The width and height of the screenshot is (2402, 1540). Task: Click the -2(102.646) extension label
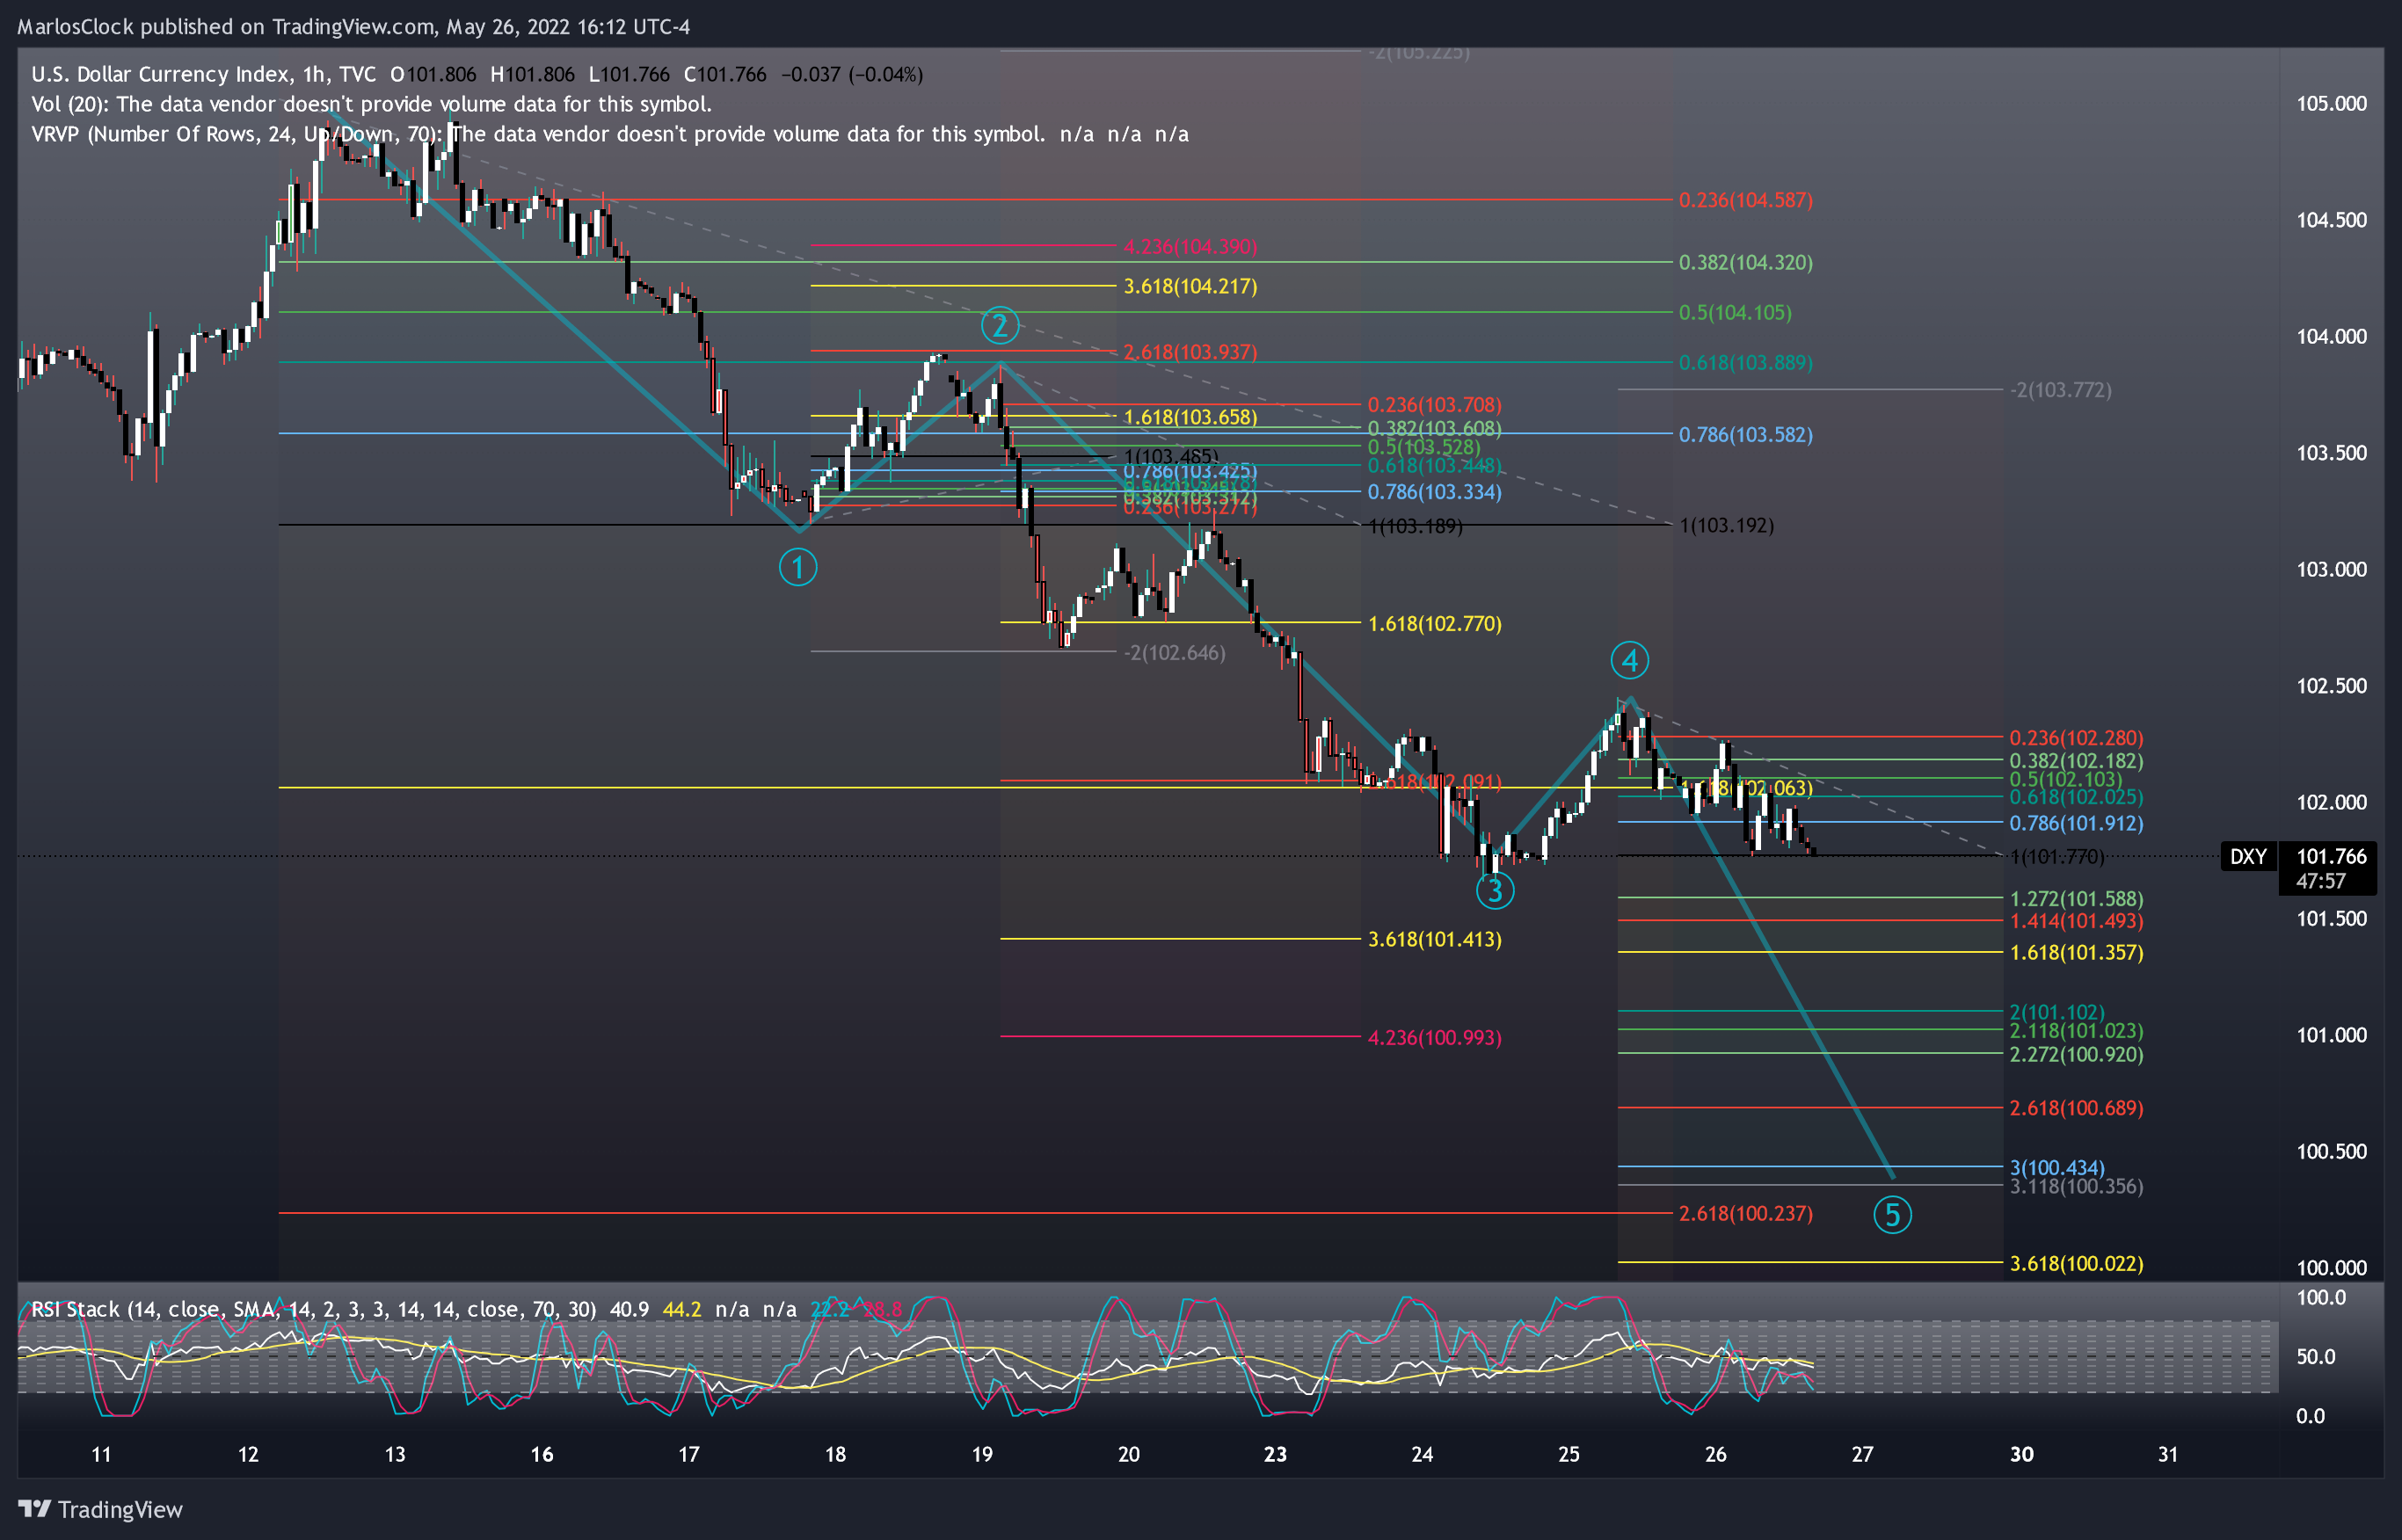1174,652
